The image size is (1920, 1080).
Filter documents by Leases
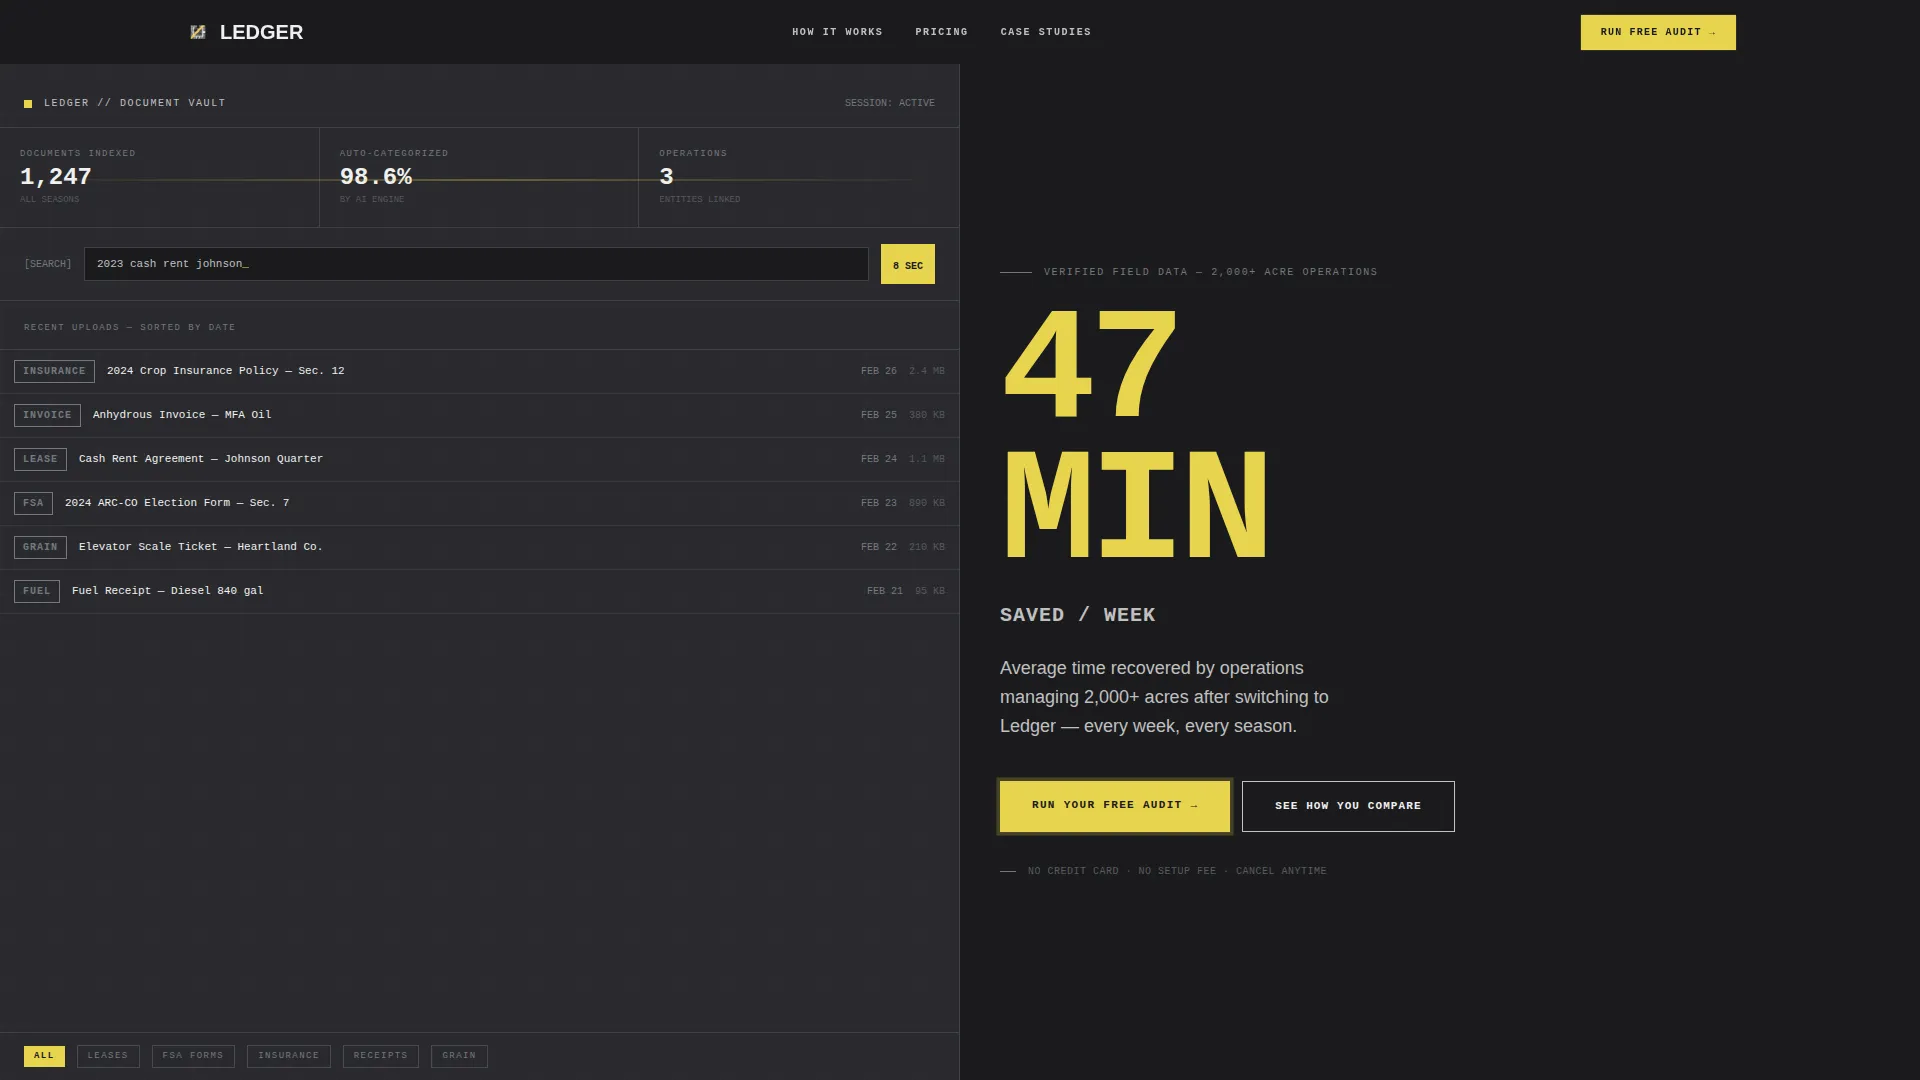(108, 1056)
